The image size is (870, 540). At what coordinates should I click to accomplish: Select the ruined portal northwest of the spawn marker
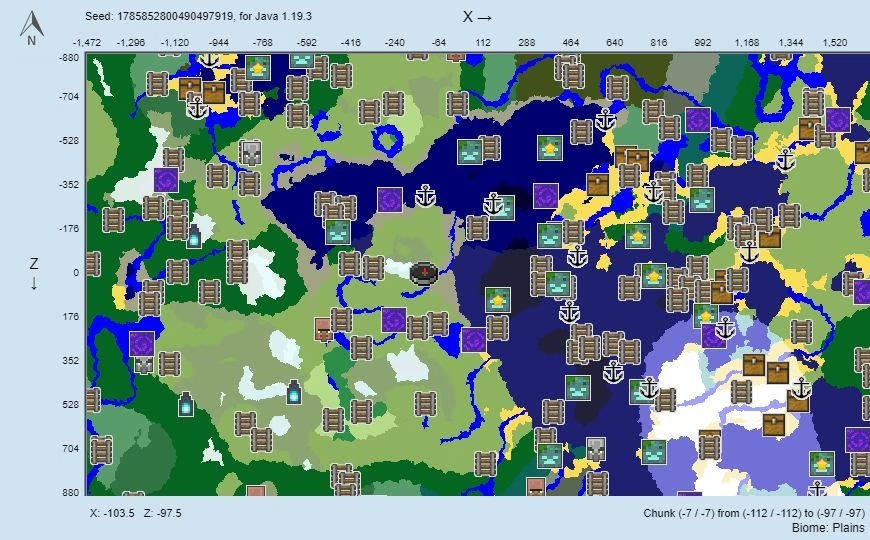pyautogui.click(x=390, y=200)
